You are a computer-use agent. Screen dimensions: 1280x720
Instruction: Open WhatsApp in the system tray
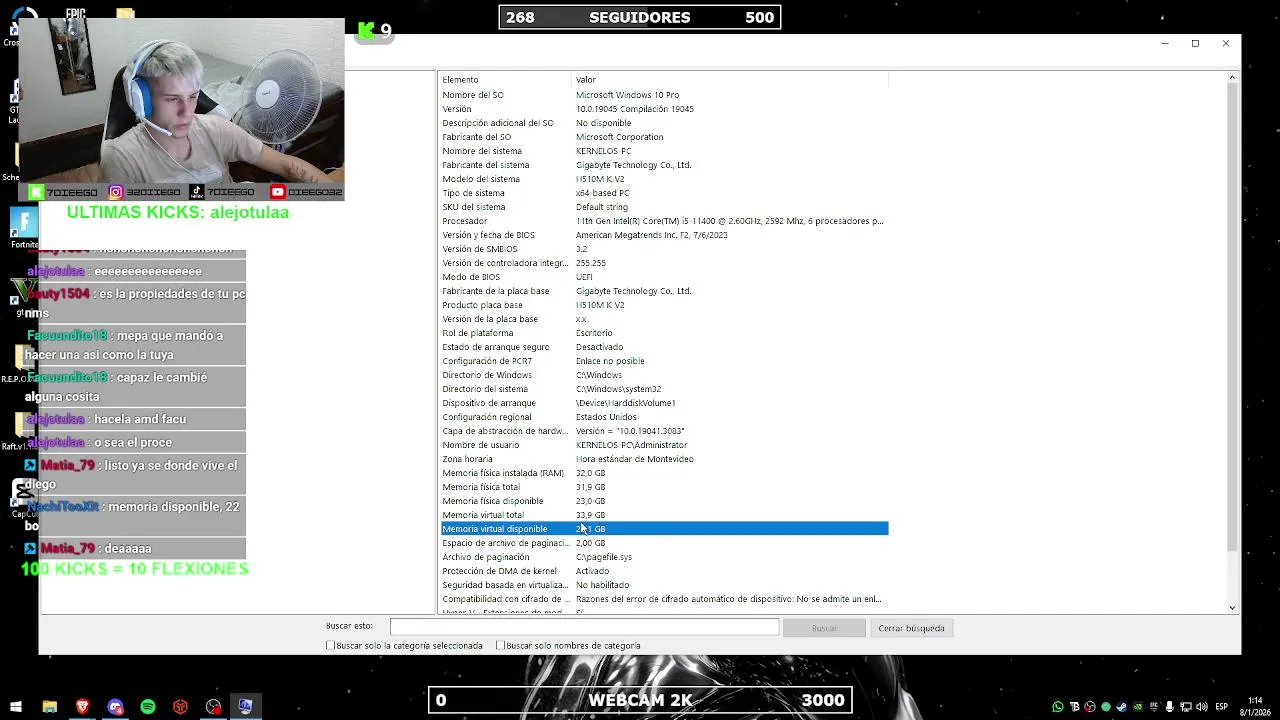pos(1058,707)
